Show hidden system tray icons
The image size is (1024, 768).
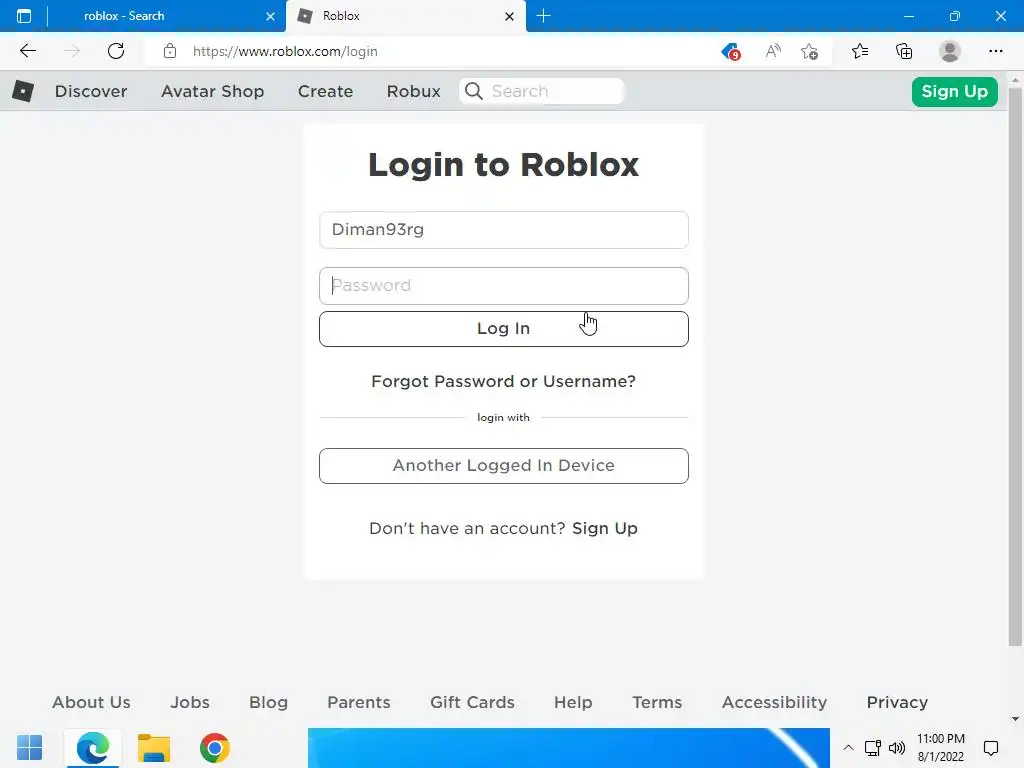point(848,748)
